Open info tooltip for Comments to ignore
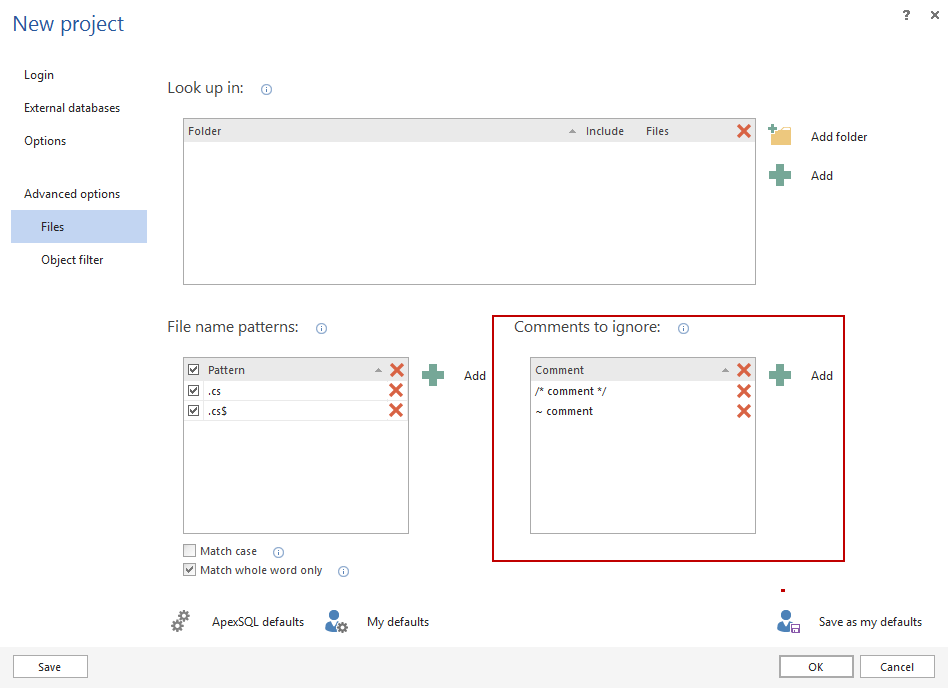 [683, 328]
